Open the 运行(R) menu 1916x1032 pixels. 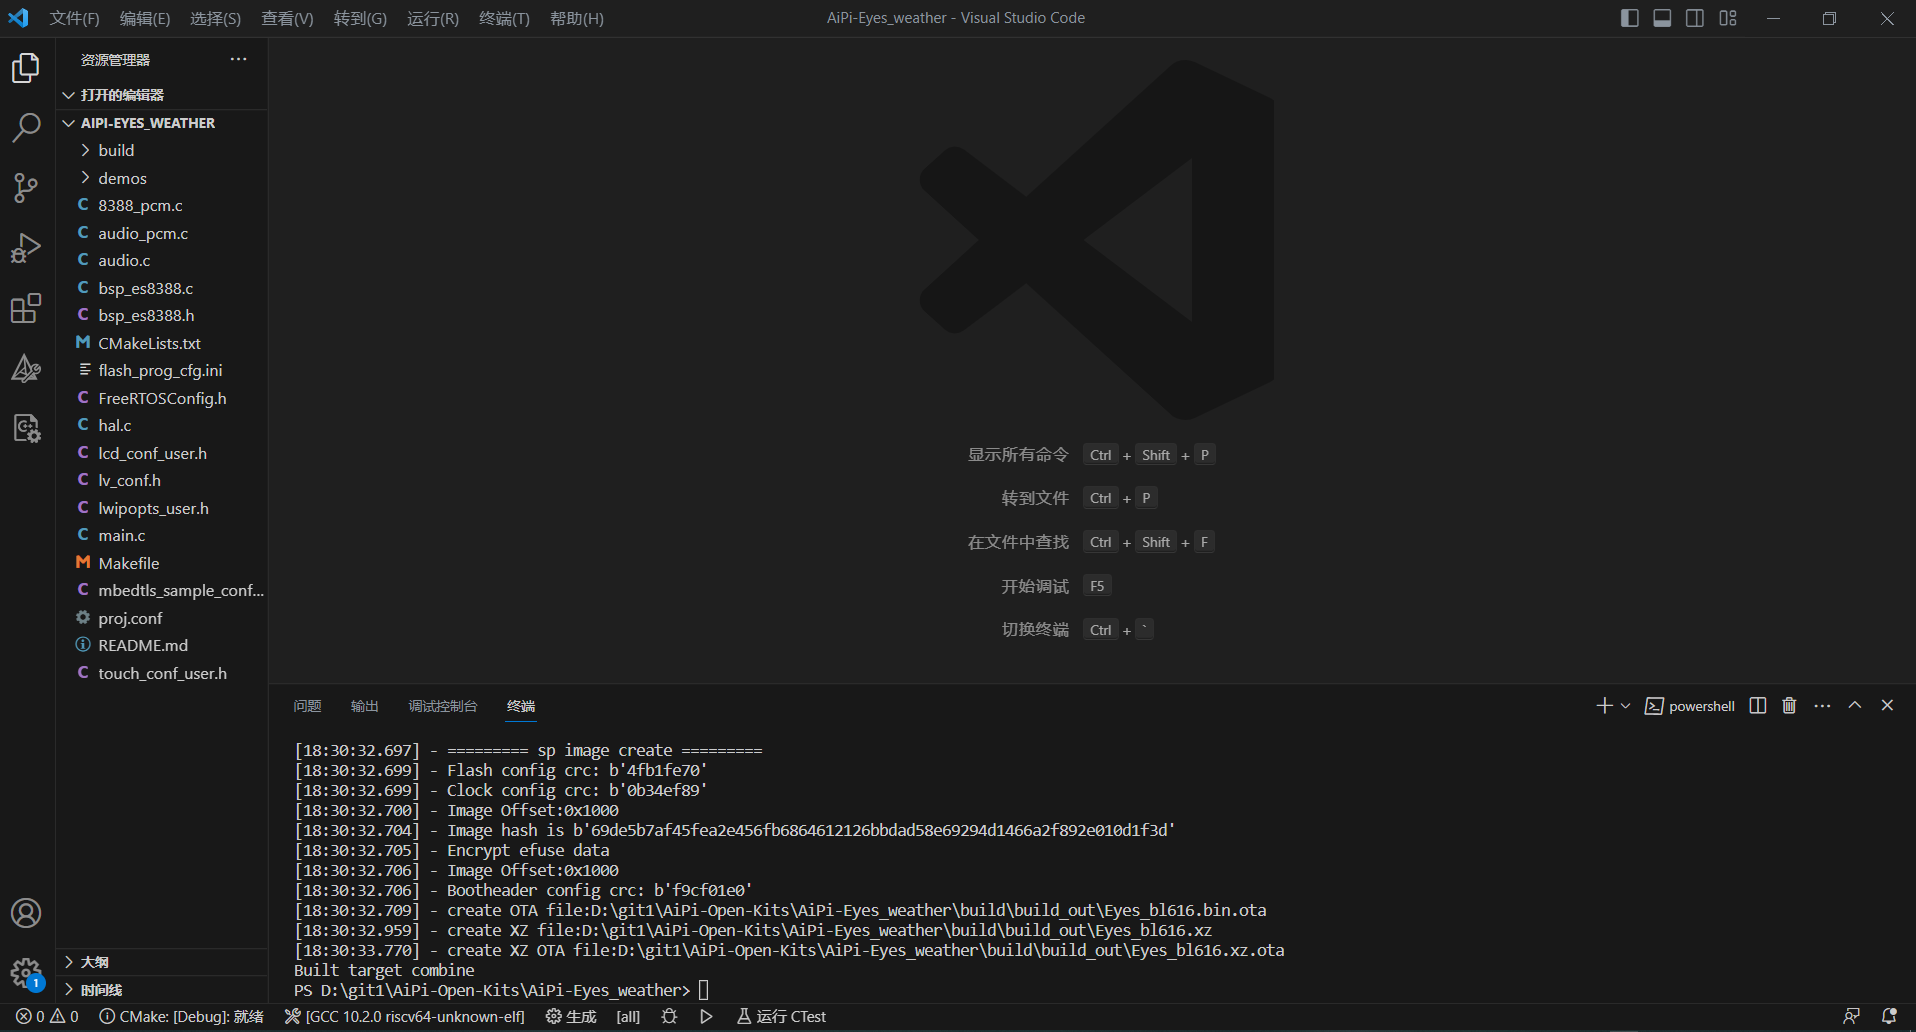coord(433,18)
